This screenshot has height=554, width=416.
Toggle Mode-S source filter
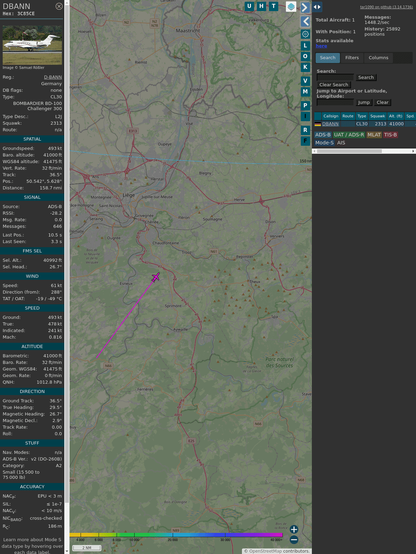click(324, 143)
